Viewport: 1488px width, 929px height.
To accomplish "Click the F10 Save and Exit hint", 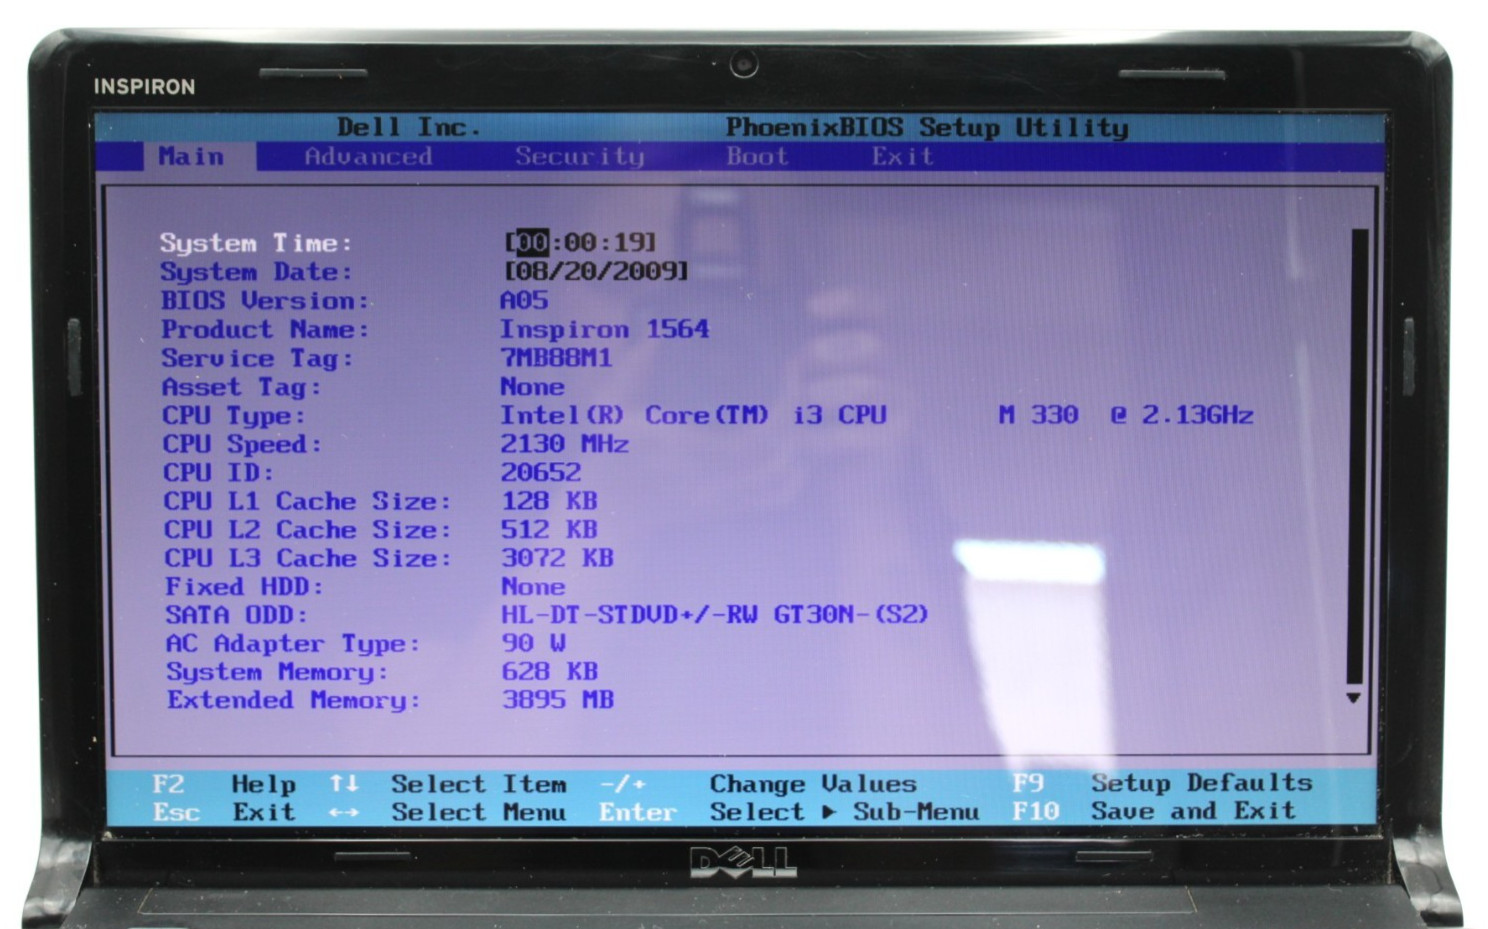I will (x=1153, y=811).
